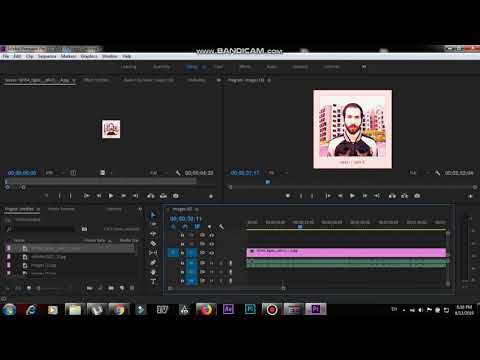Select the Razor tool

click(153, 243)
